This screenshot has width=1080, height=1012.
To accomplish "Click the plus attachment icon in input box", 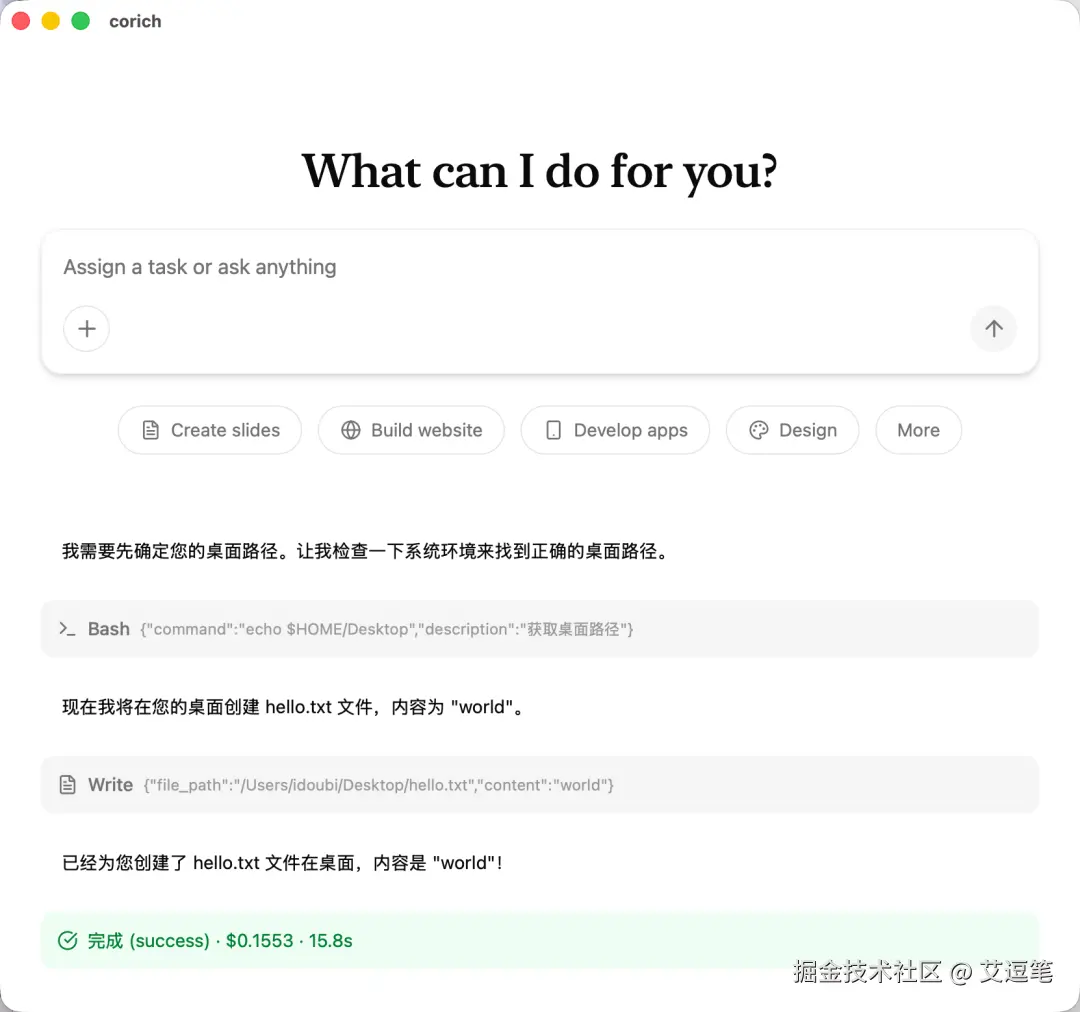I will click(x=87, y=329).
